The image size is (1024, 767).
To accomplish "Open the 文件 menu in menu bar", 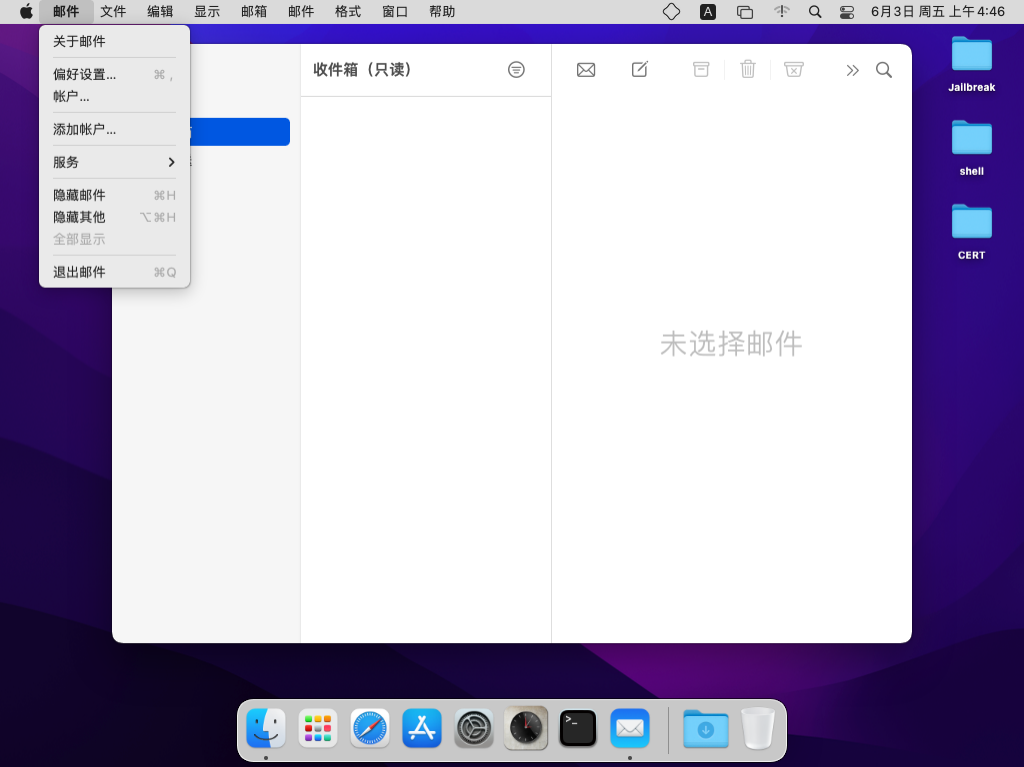I will click(x=113, y=12).
